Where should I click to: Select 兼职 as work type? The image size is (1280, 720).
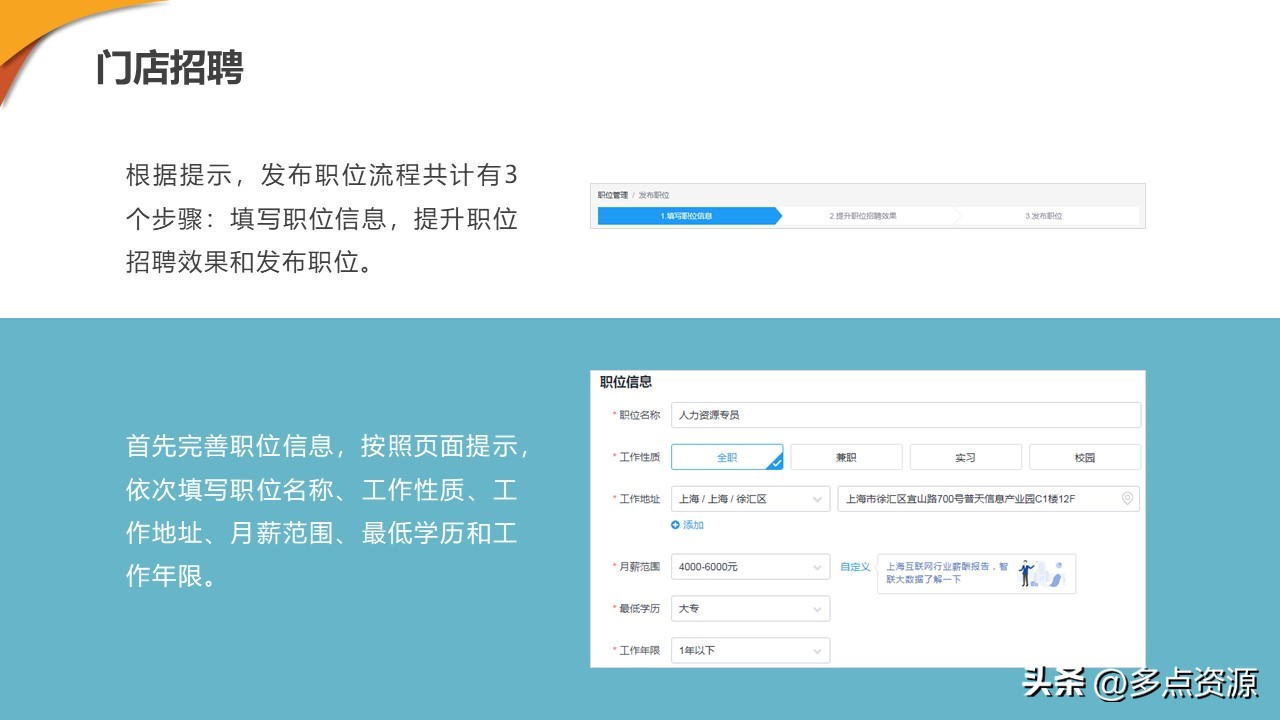[847, 457]
